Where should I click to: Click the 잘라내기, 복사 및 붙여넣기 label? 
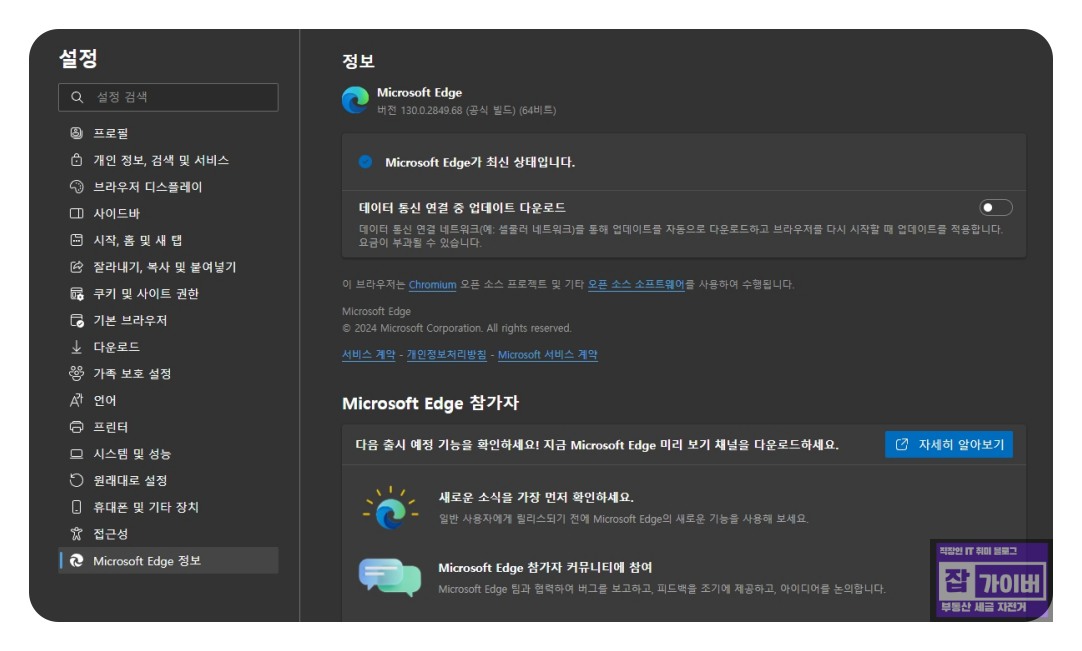click(x=164, y=266)
